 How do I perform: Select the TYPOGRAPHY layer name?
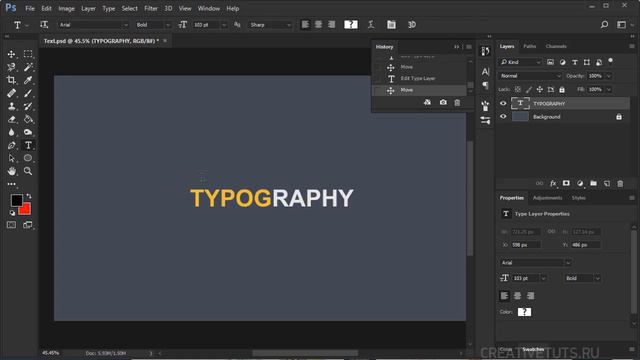(549, 104)
